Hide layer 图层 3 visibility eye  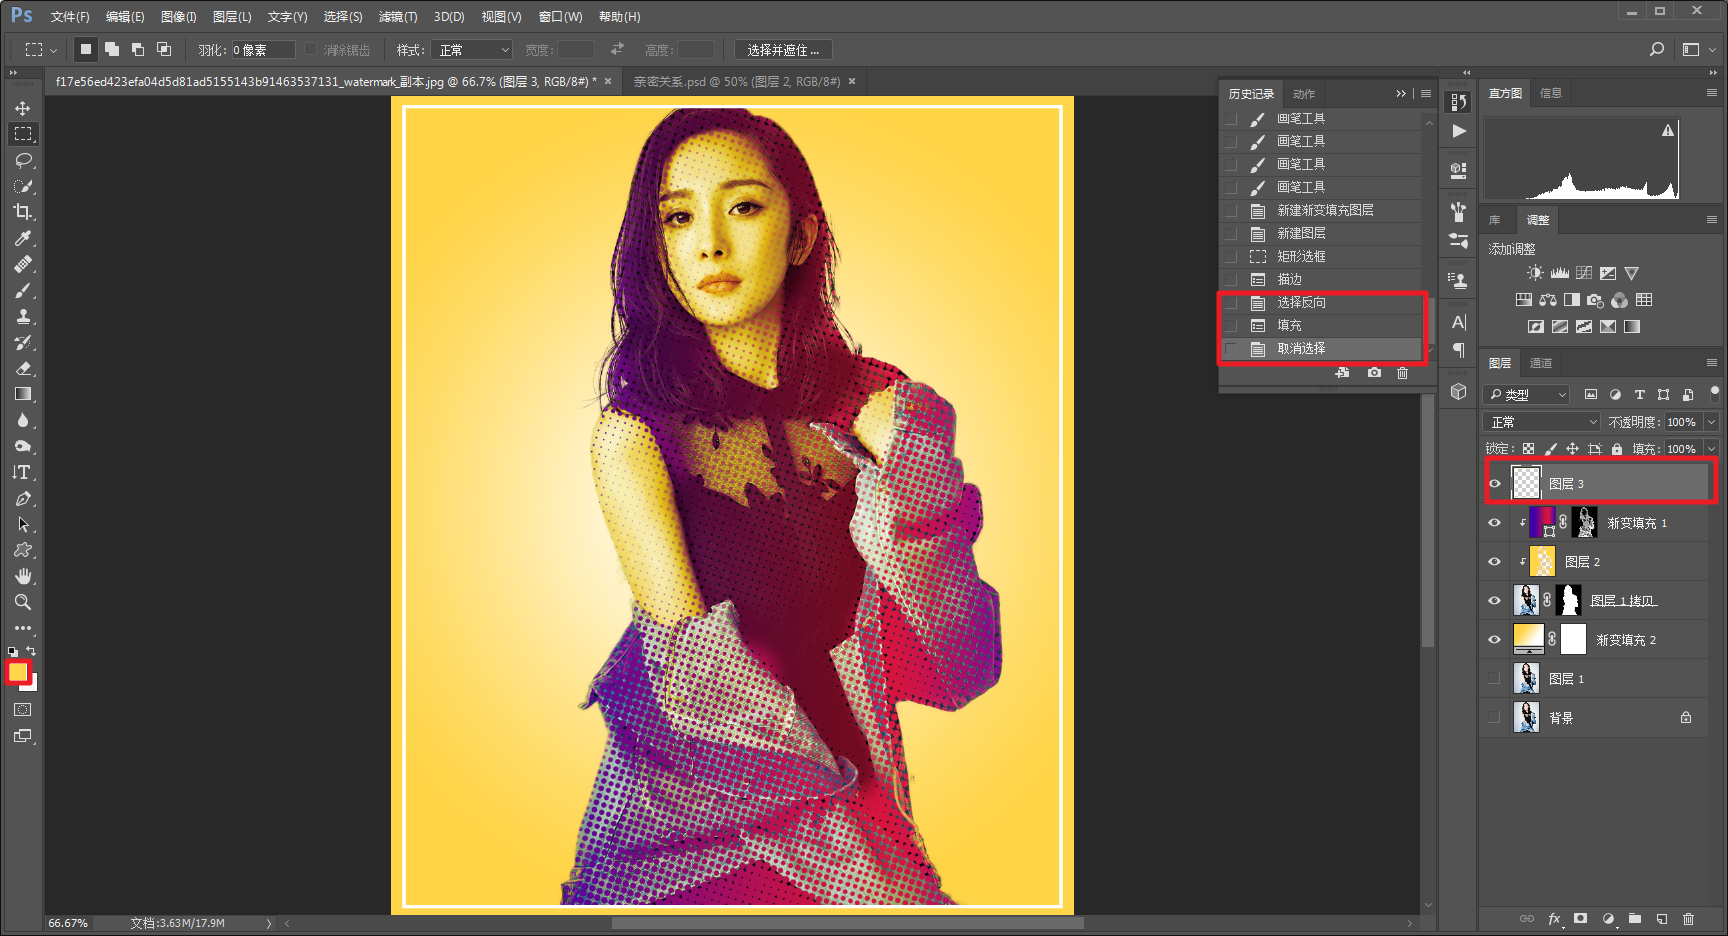pyautogui.click(x=1495, y=484)
